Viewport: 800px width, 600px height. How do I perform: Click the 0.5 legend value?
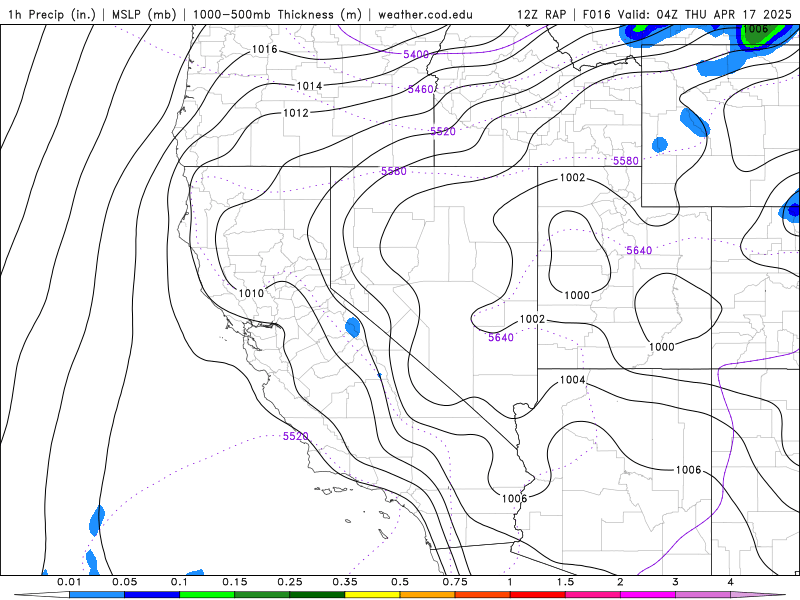[x=400, y=582]
